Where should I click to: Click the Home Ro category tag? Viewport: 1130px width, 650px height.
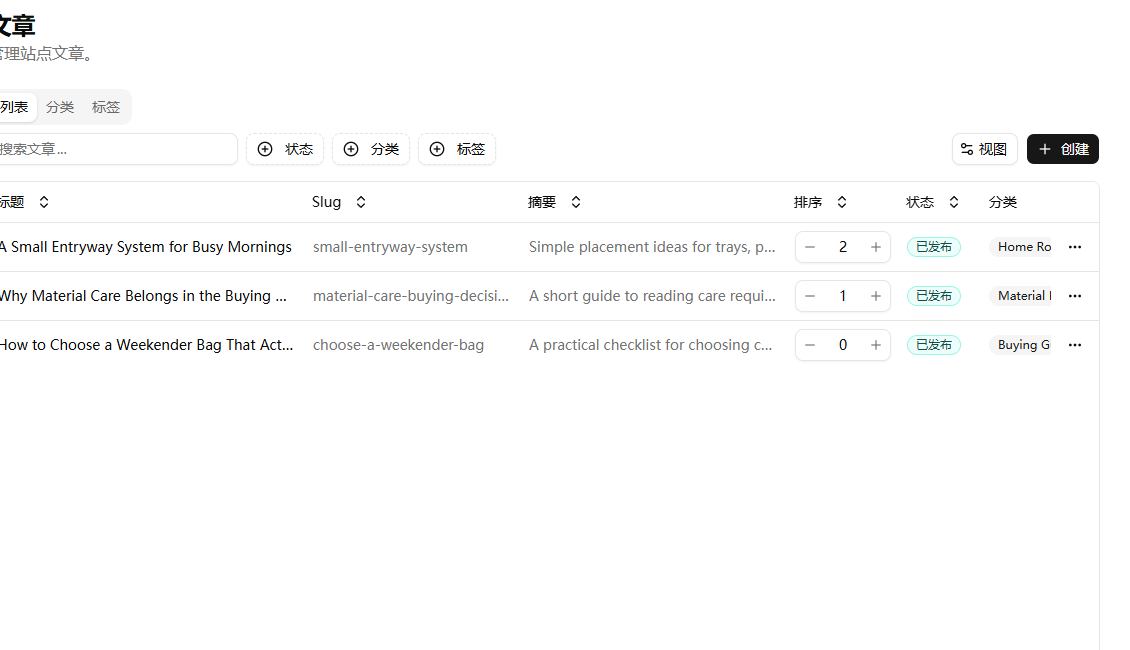point(1020,247)
